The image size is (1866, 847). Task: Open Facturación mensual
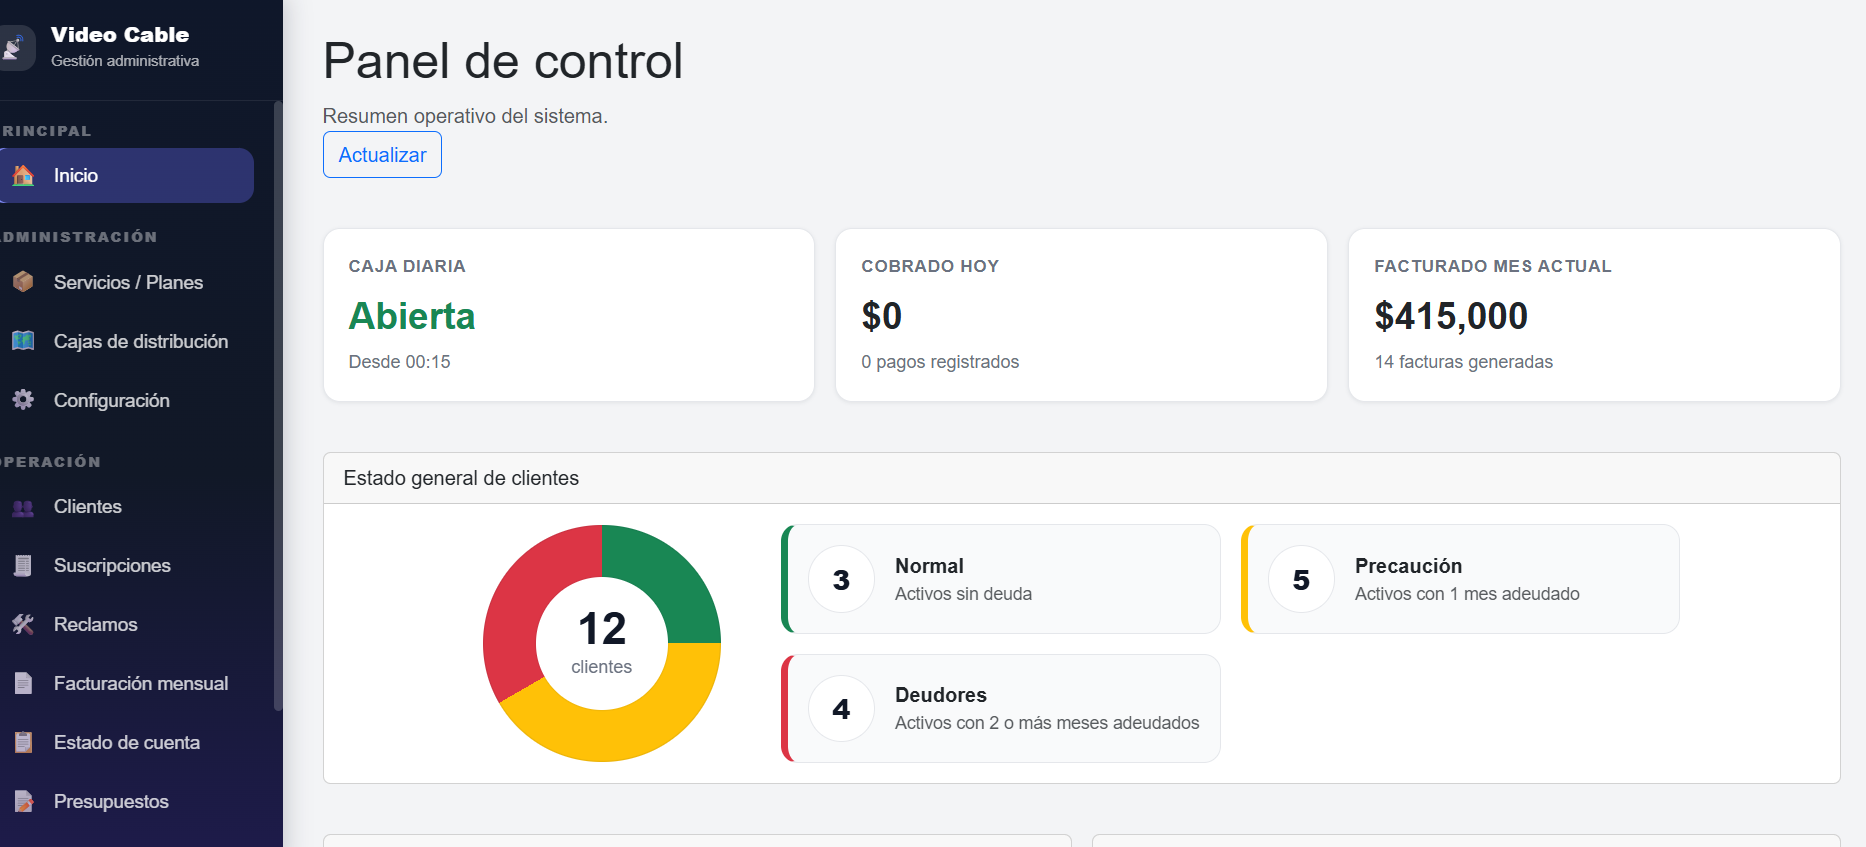click(126, 684)
